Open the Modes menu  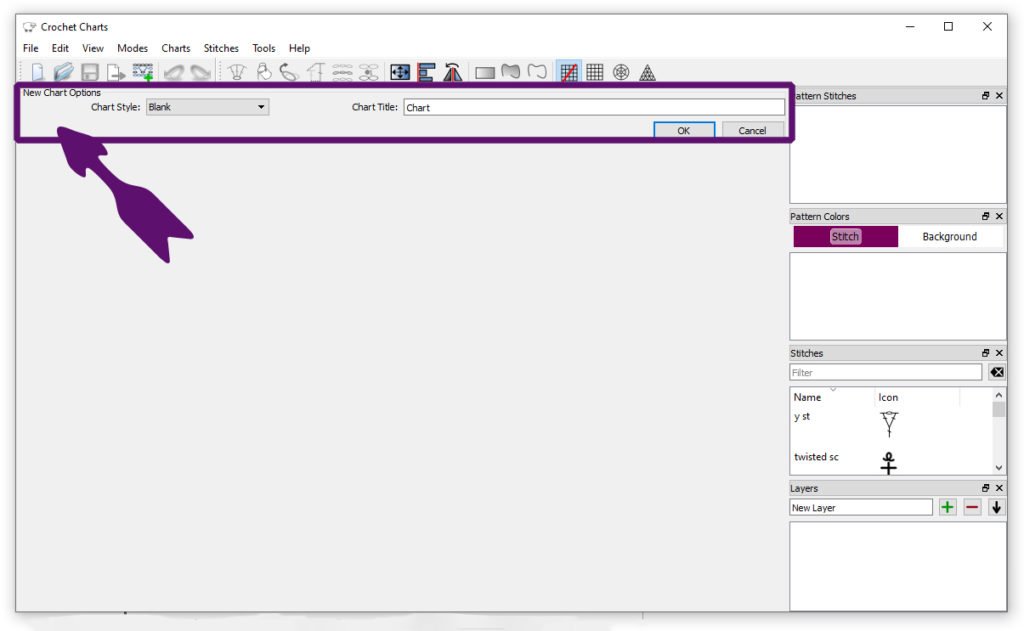(133, 48)
